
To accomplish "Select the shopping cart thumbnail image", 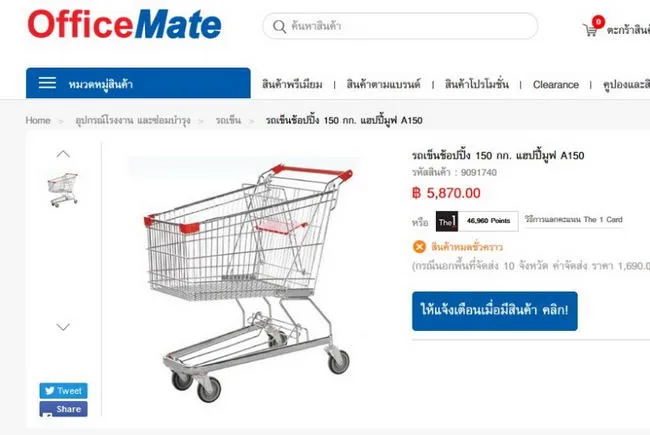I will tap(63, 190).
